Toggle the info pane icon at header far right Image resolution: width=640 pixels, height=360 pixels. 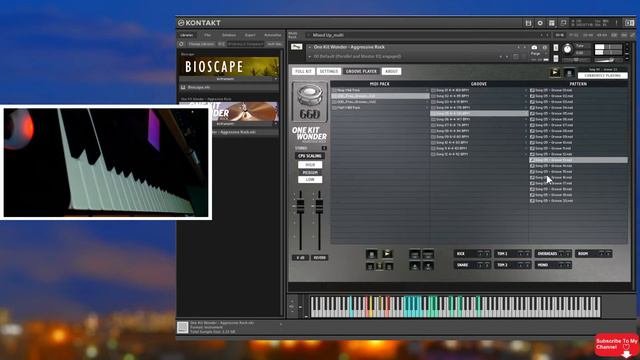tap(629, 23)
